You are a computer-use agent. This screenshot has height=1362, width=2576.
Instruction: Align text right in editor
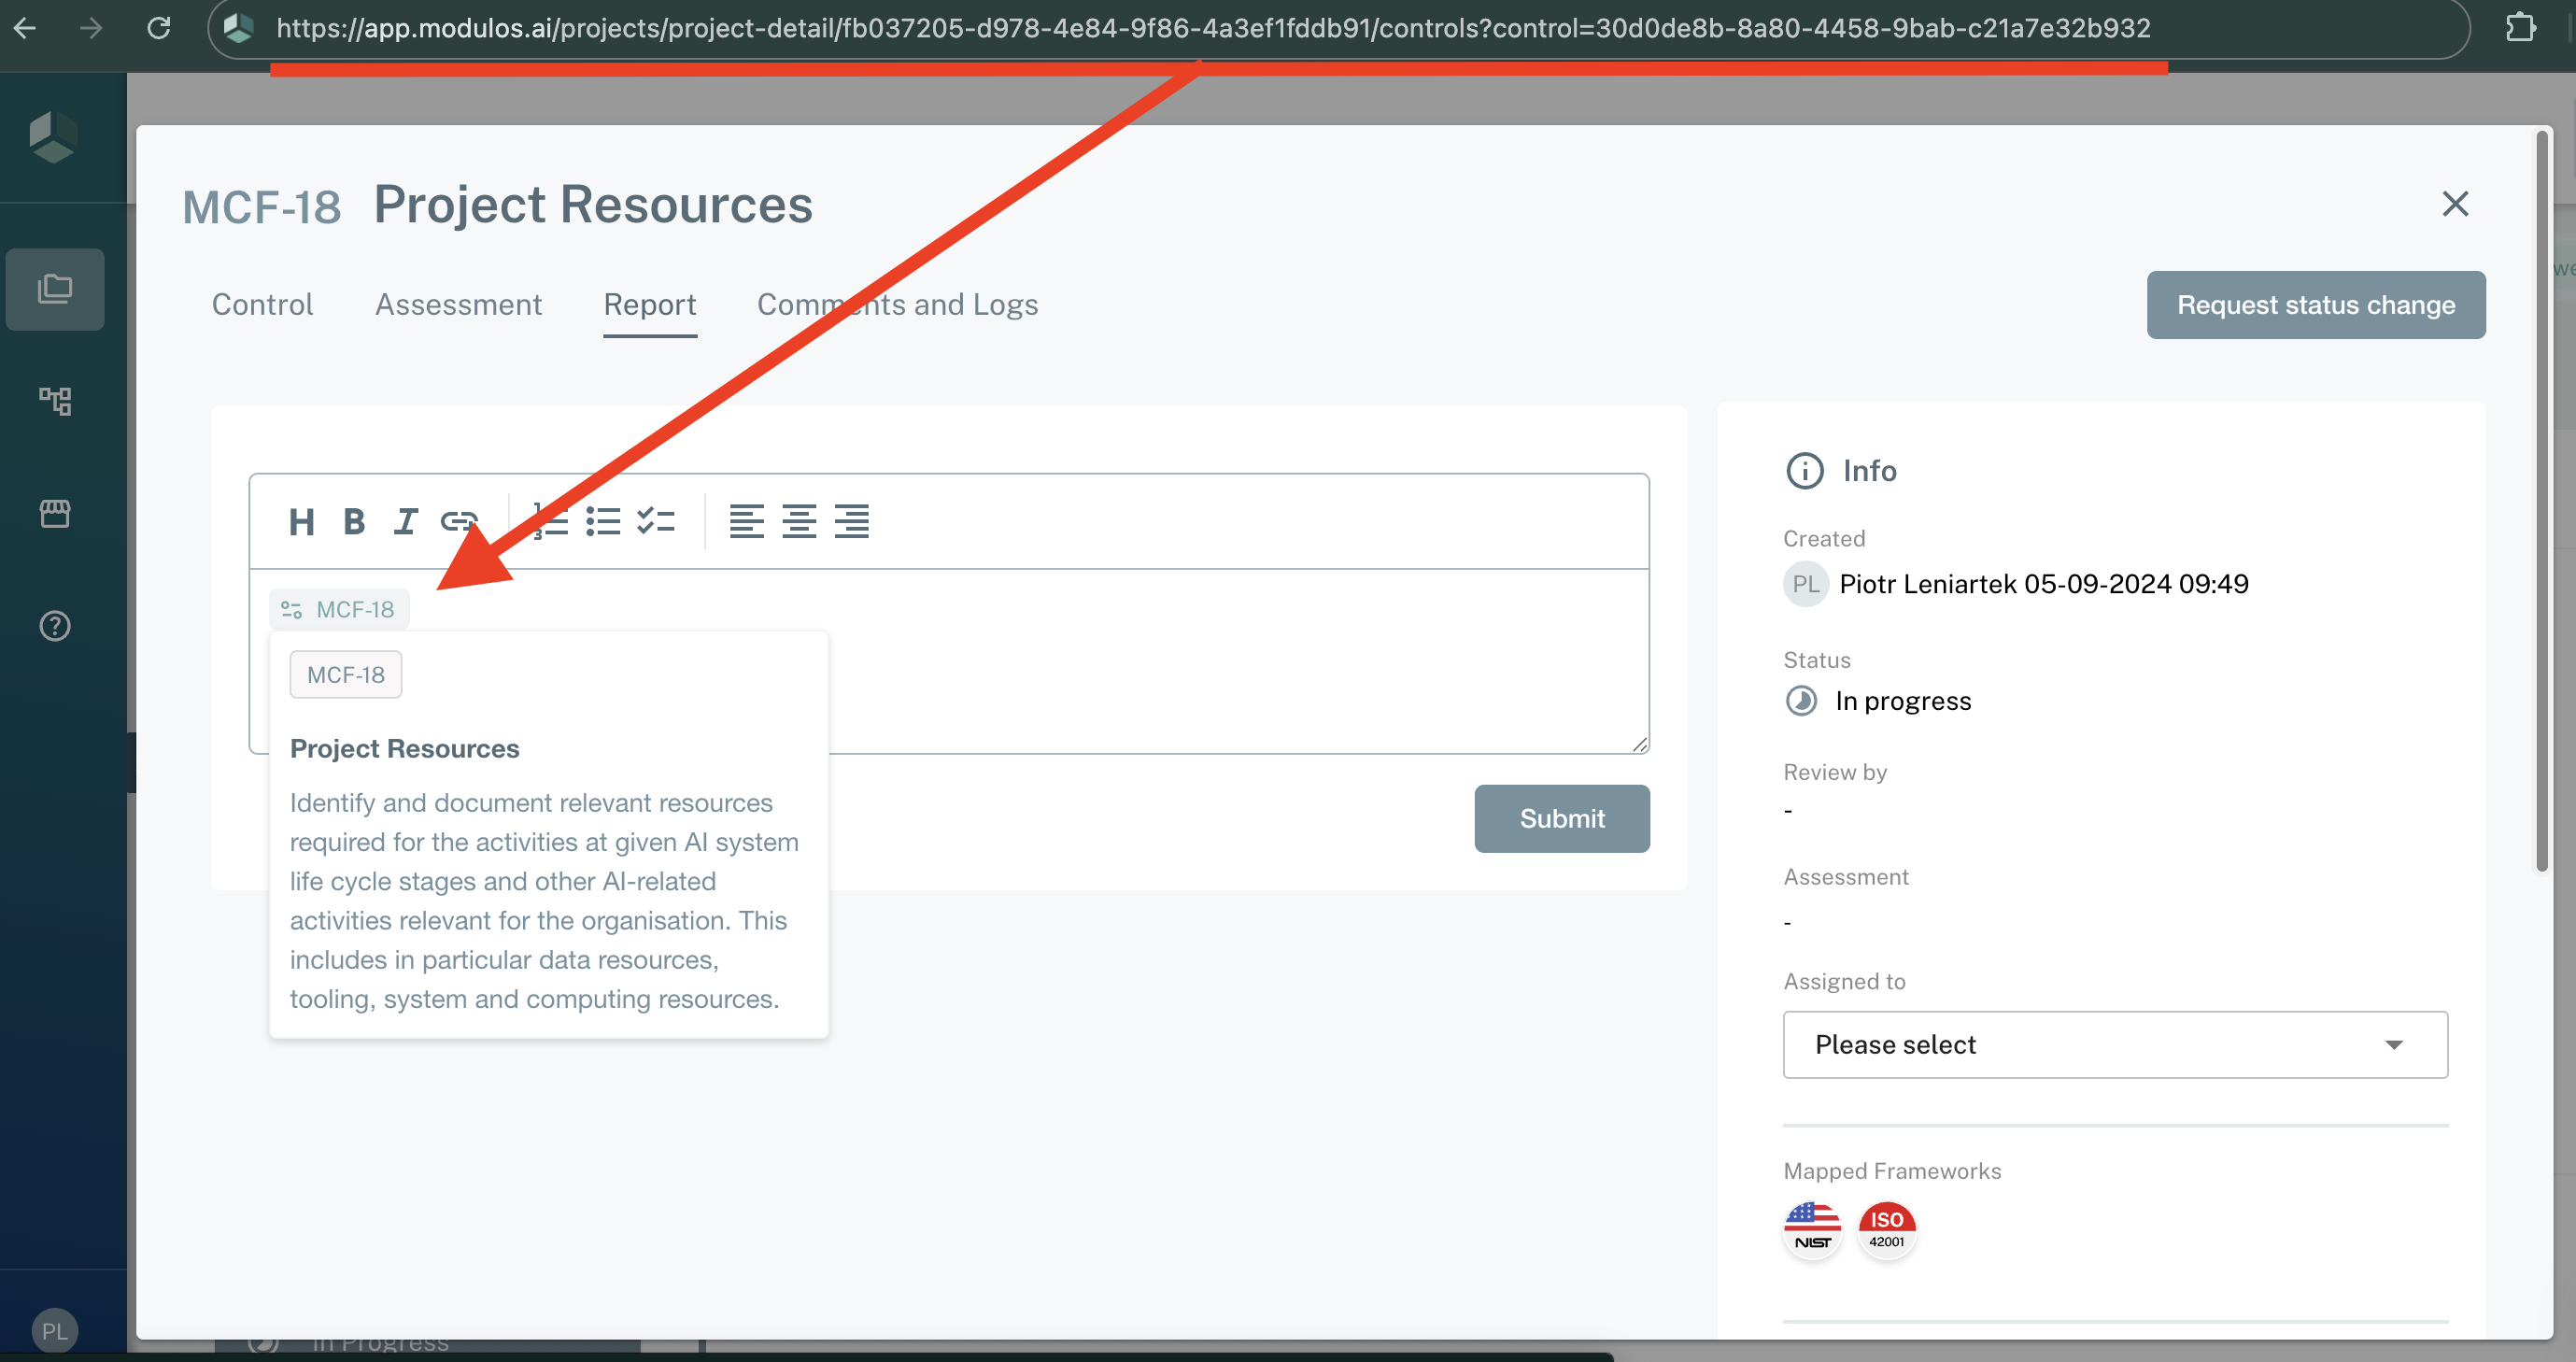851,521
